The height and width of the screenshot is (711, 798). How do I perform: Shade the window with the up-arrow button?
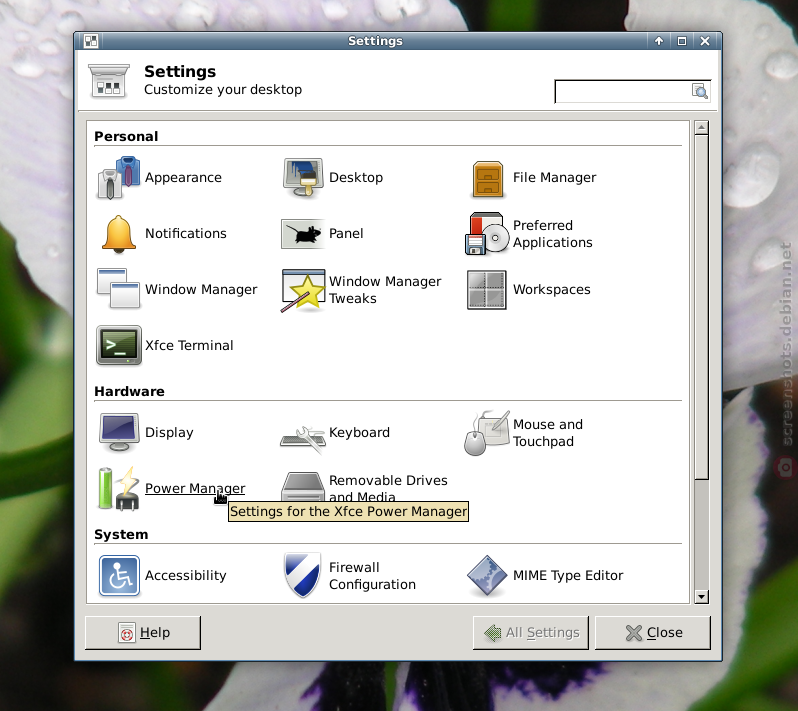[659, 41]
